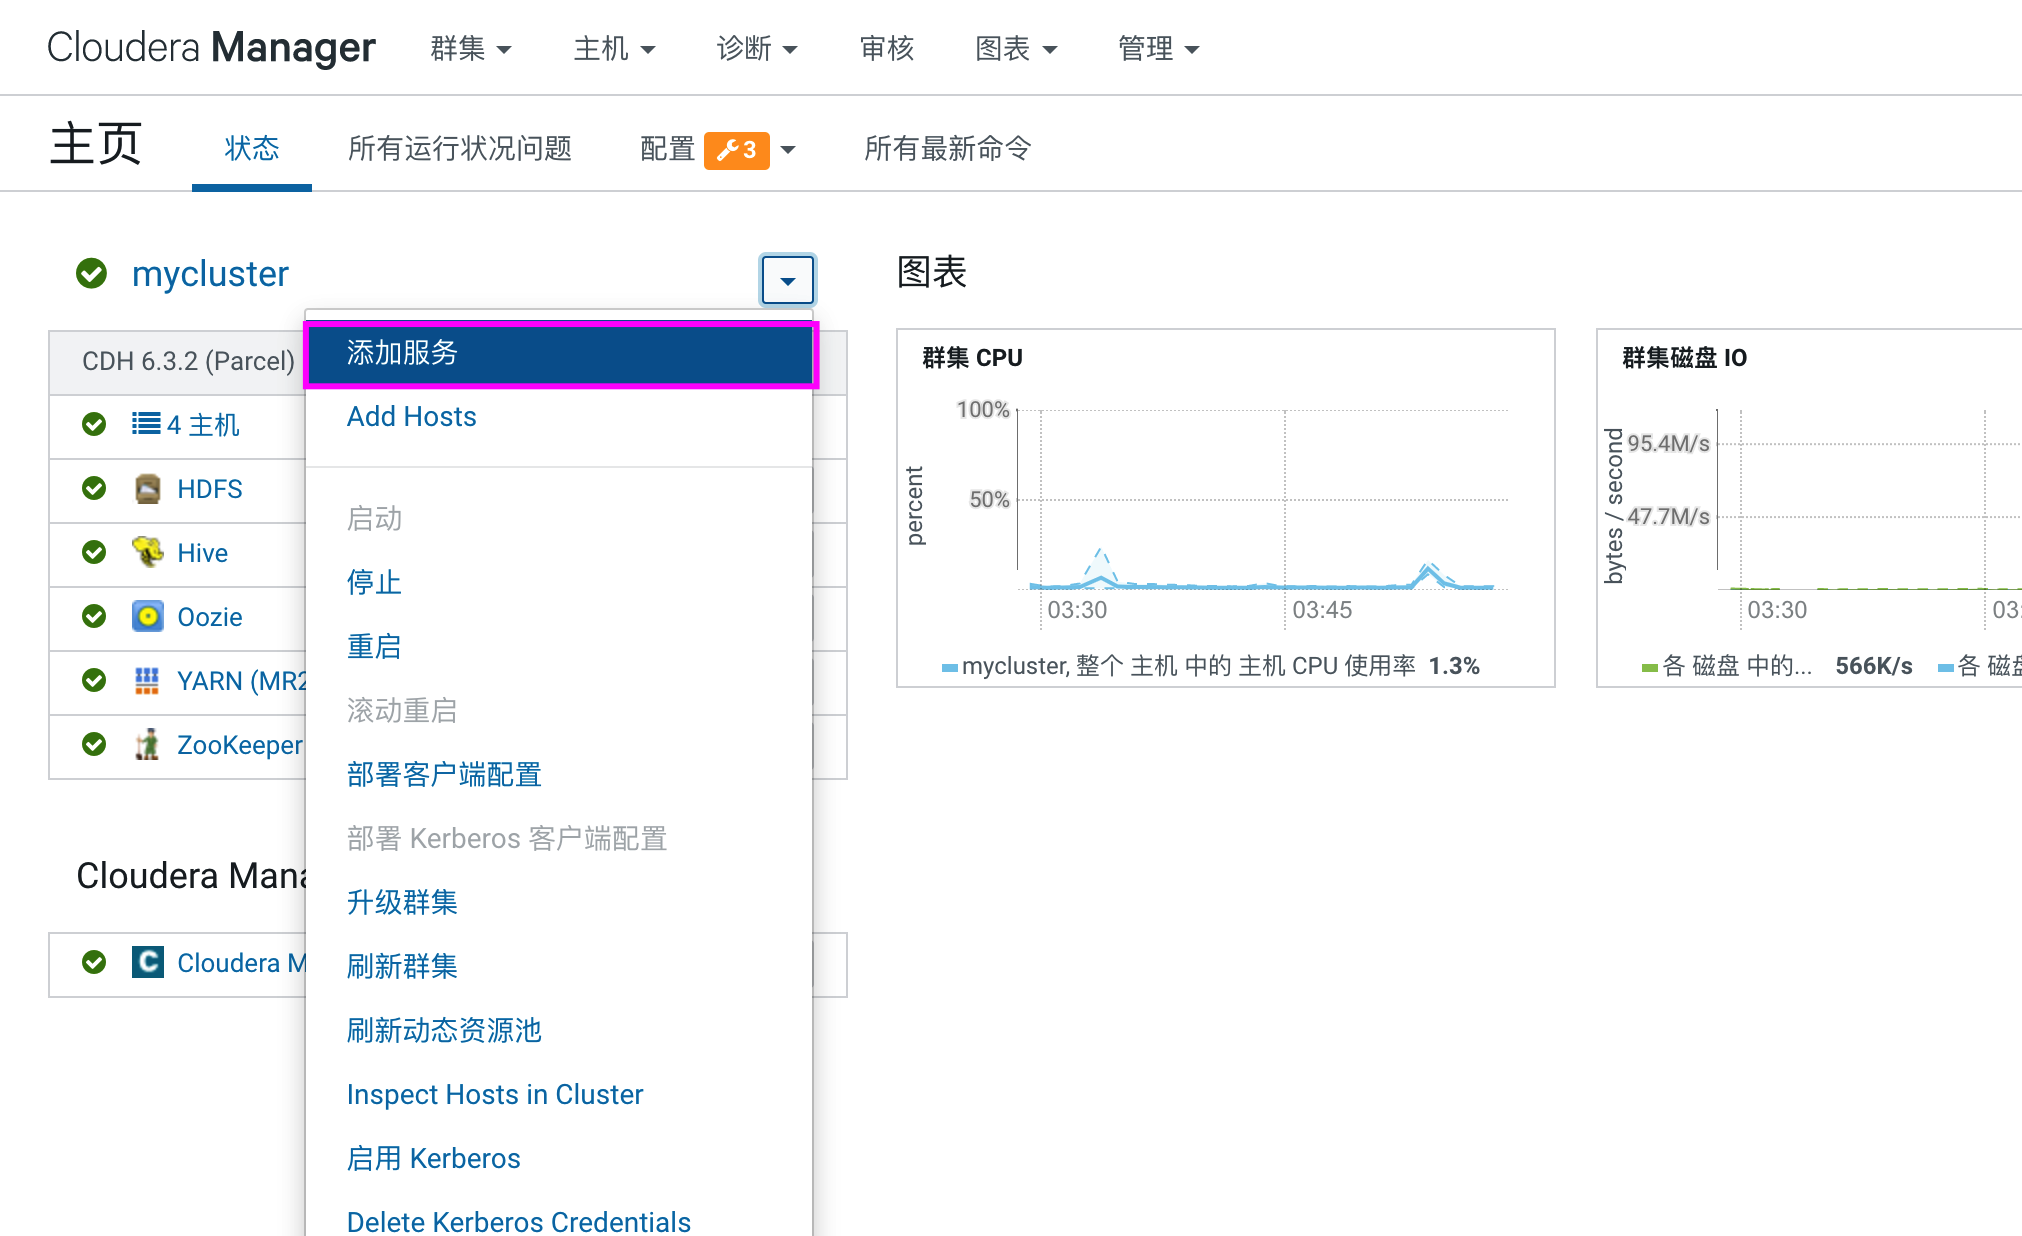This screenshot has width=2022, height=1236.
Task: Expand the 配置 dropdown caret
Action: coord(788,150)
